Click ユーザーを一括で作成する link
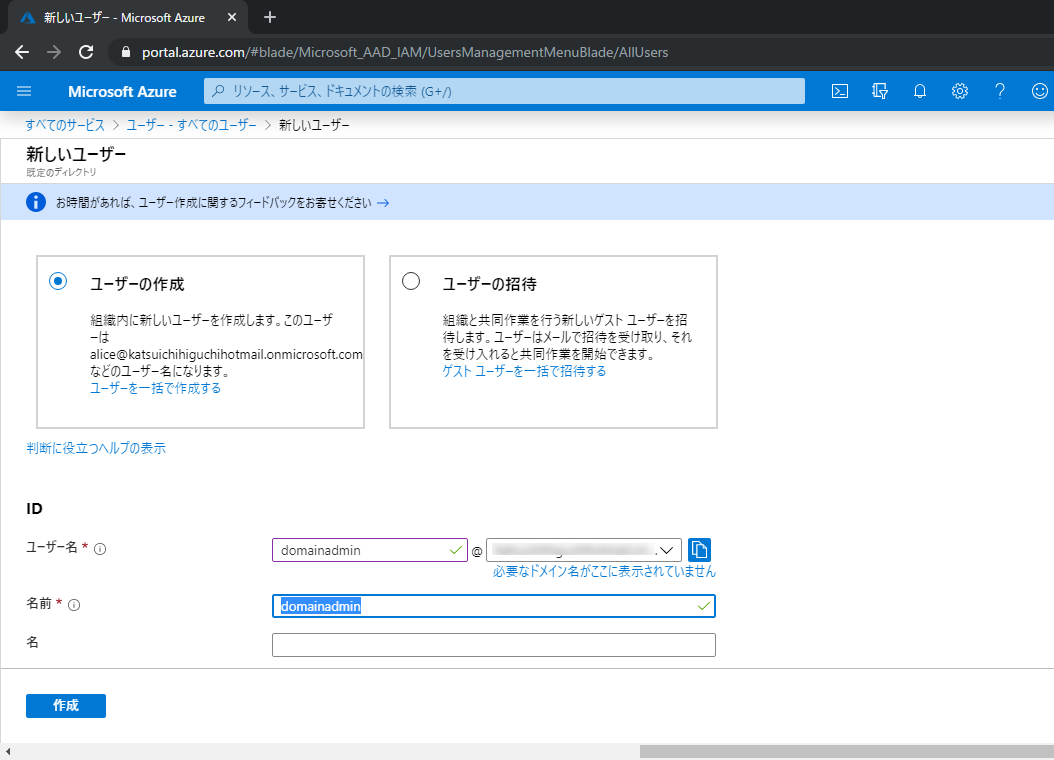 click(155, 388)
